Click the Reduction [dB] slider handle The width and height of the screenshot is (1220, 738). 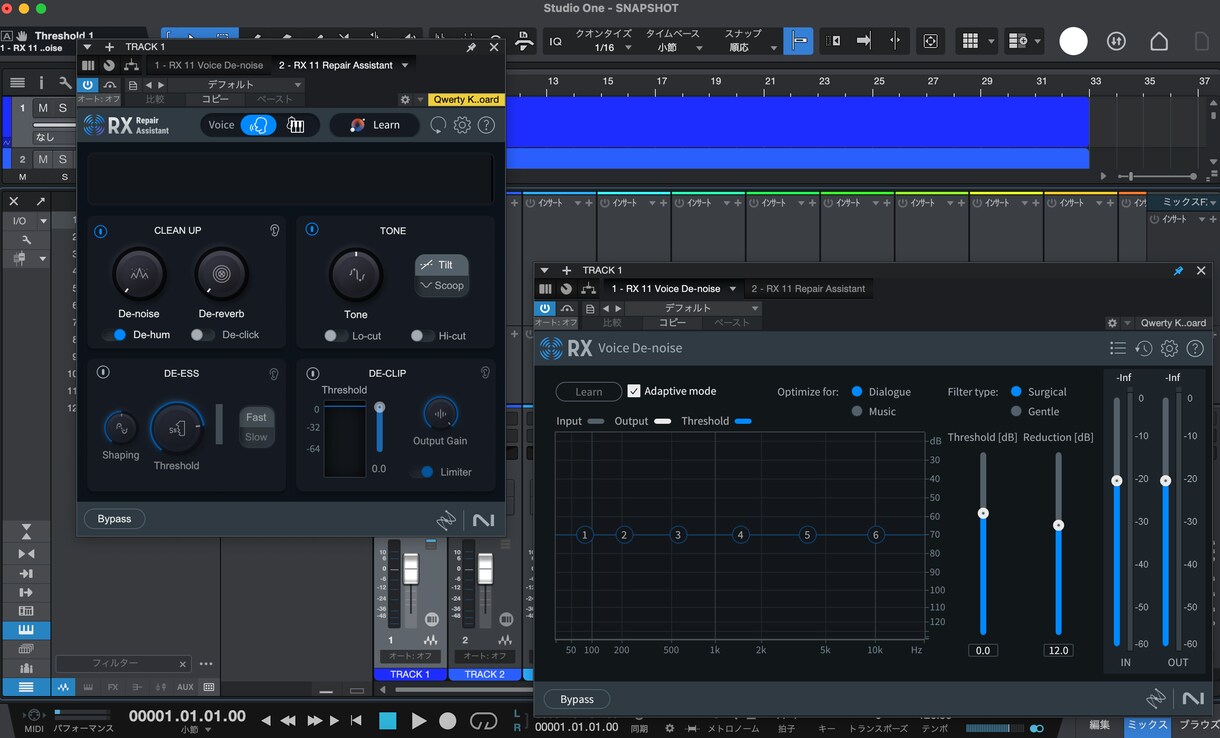tap(1058, 525)
